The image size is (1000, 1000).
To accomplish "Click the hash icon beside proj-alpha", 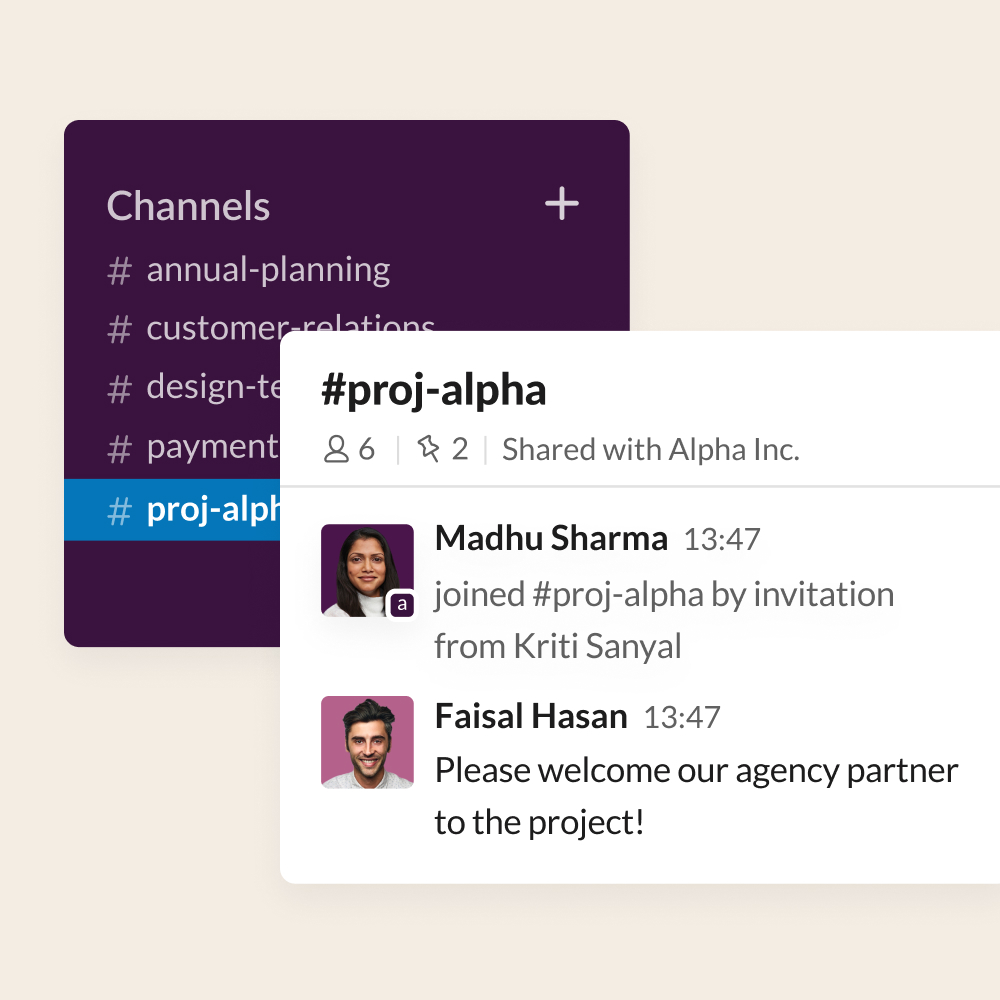I will (118, 510).
